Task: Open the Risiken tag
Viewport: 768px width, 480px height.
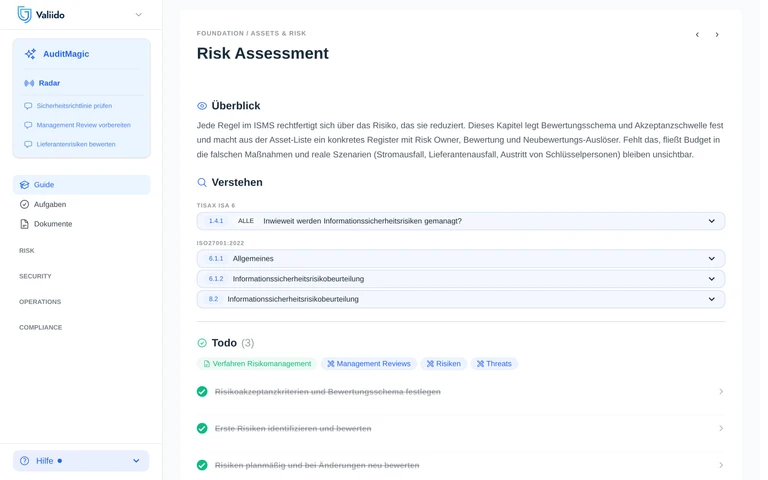Action: pos(444,364)
